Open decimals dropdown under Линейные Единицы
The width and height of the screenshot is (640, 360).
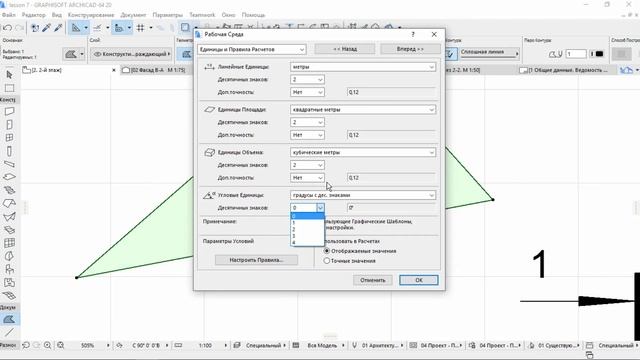click(x=307, y=80)
